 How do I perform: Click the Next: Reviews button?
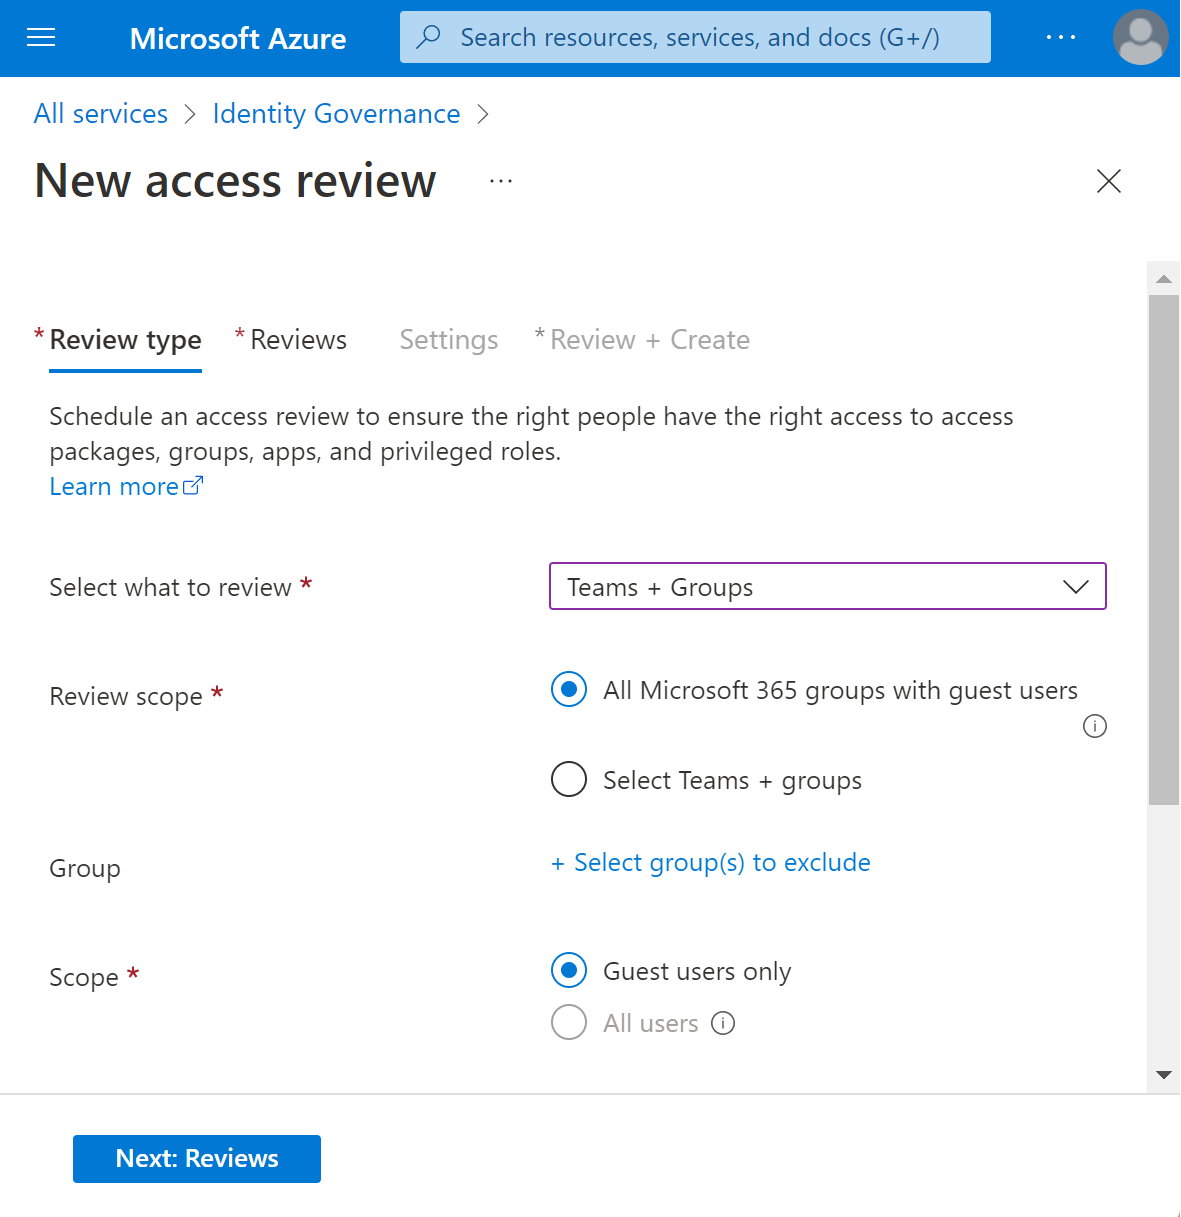[197, 1158]
